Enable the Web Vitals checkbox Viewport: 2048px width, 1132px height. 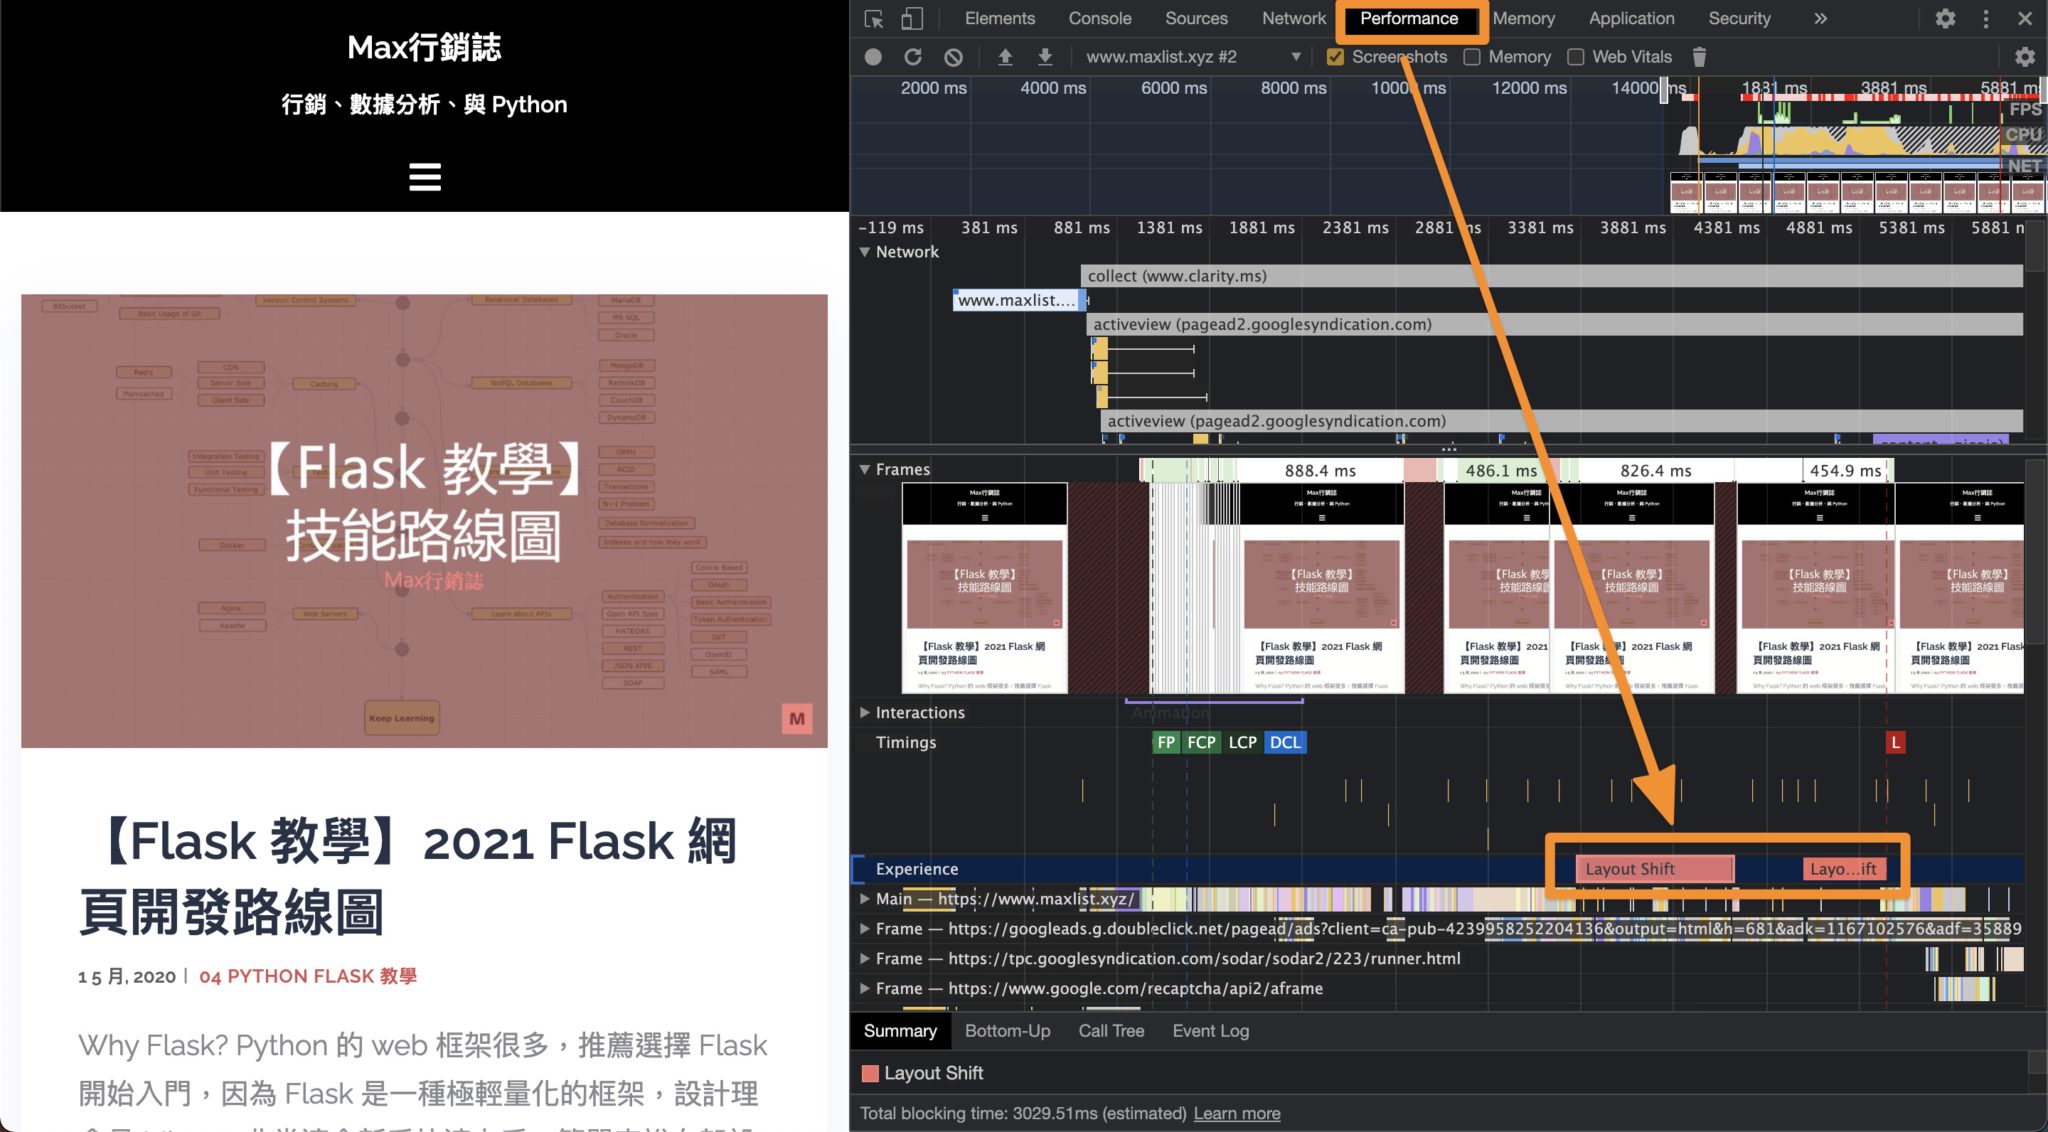[1576, 57]
